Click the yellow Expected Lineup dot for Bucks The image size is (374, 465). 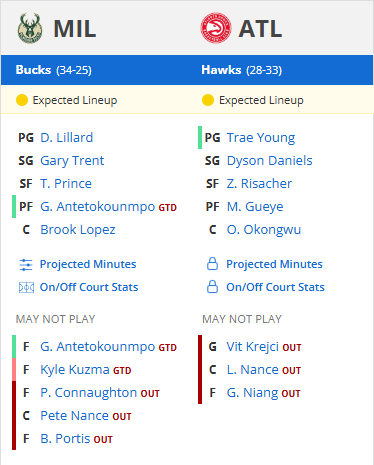click(22, 100)
